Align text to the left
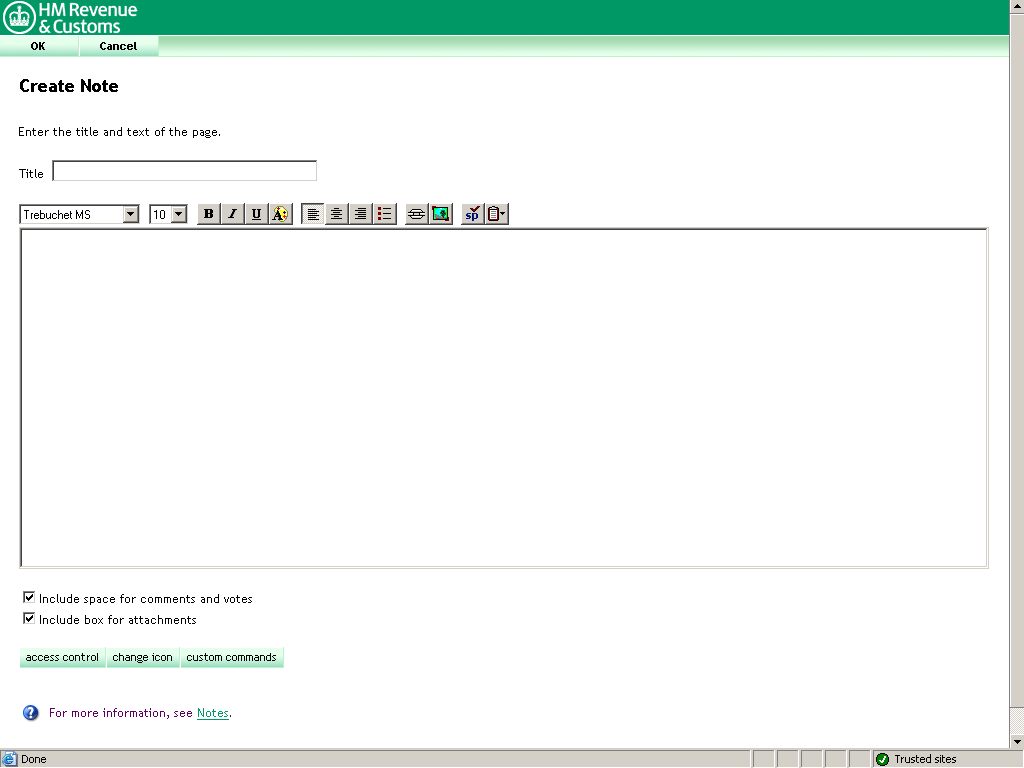1024x768 pixels. 313,214
